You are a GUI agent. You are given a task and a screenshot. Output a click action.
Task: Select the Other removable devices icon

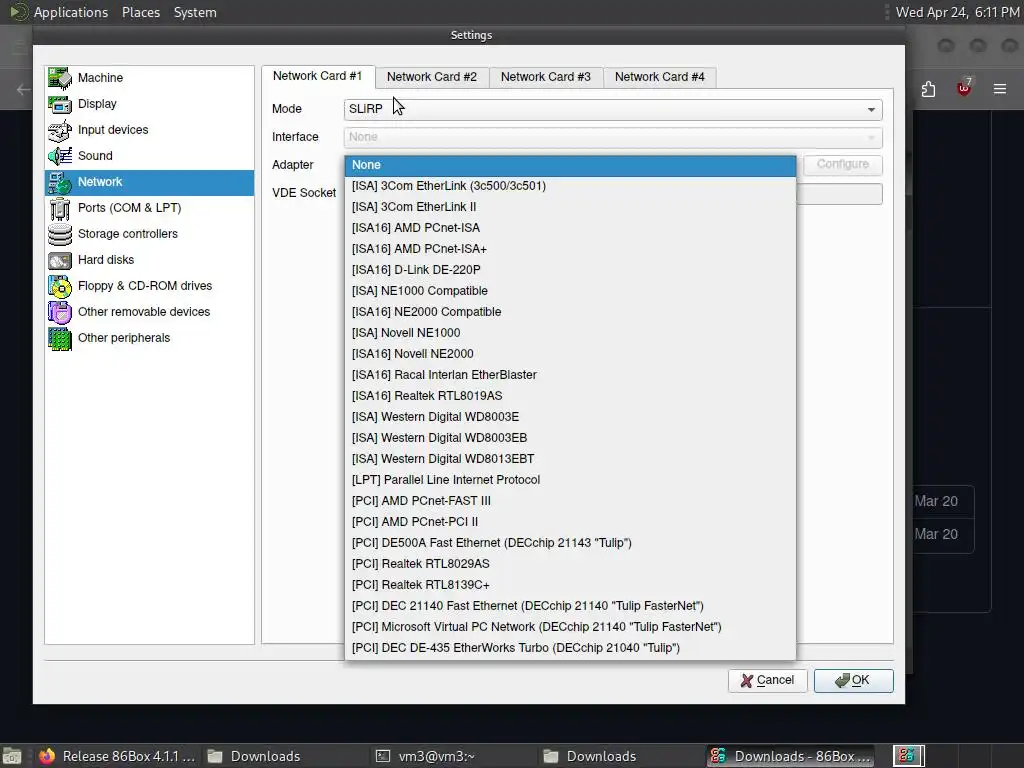[x=60, y=312]
